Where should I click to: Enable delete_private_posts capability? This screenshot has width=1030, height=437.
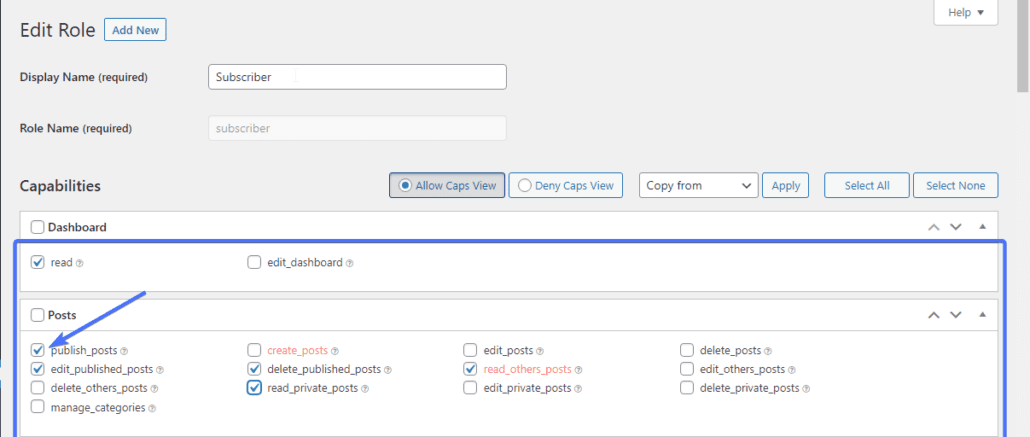pos(686,388)
